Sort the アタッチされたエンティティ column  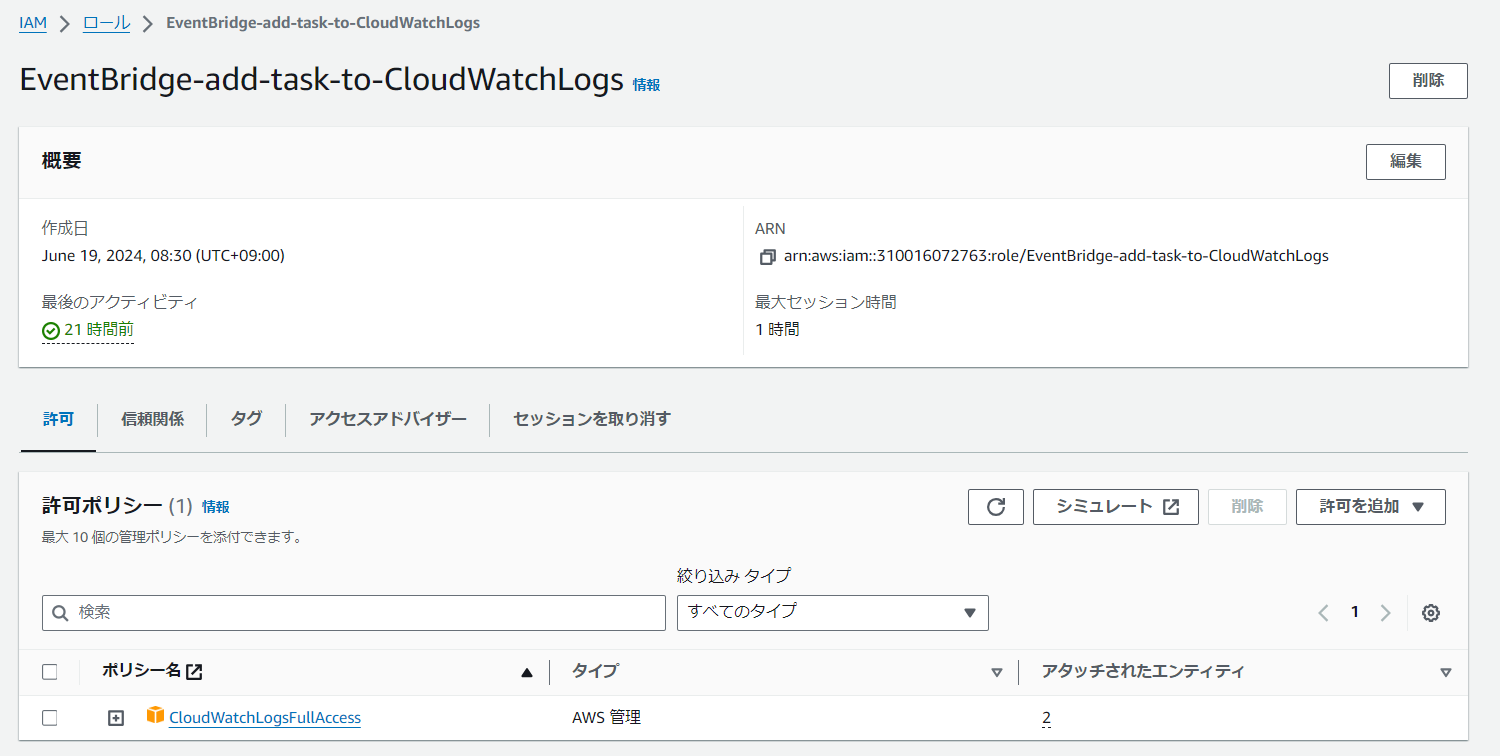(1445, 673)
